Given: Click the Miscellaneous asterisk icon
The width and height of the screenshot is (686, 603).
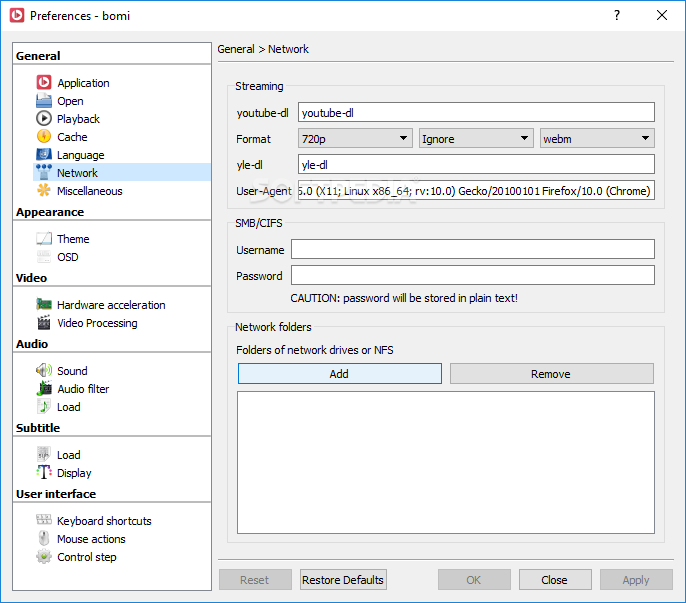Looking at the screenshot, I should click(44, 190).
